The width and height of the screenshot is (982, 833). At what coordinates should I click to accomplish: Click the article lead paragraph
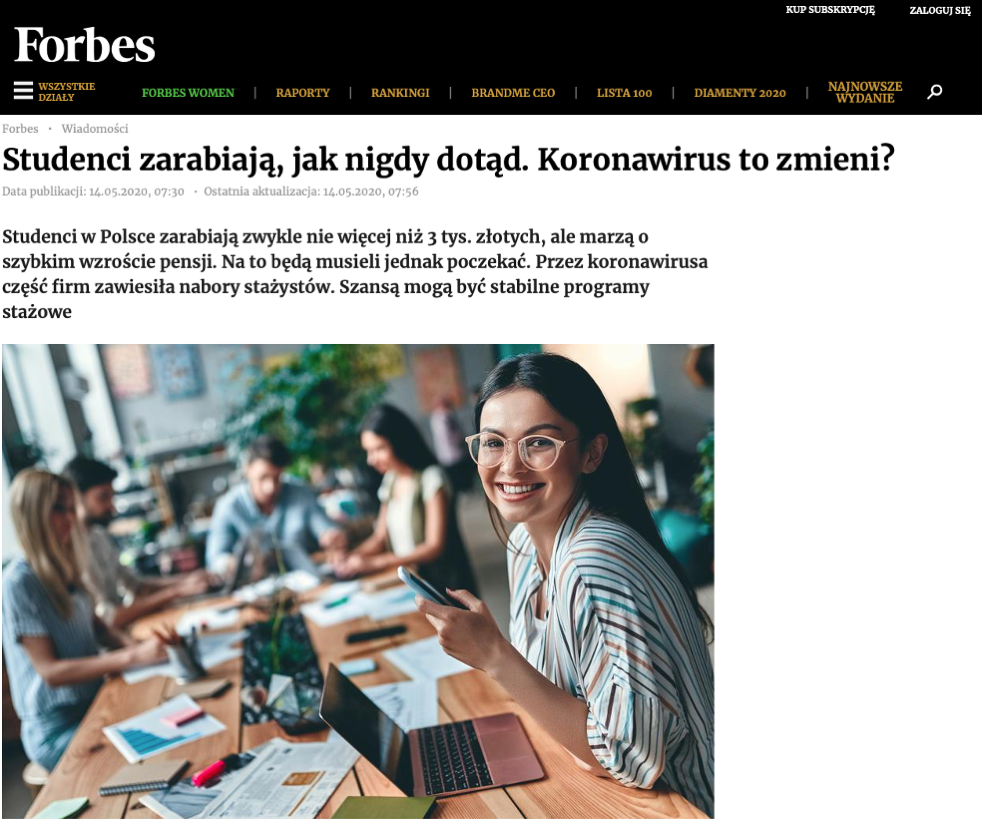point(354,274)
